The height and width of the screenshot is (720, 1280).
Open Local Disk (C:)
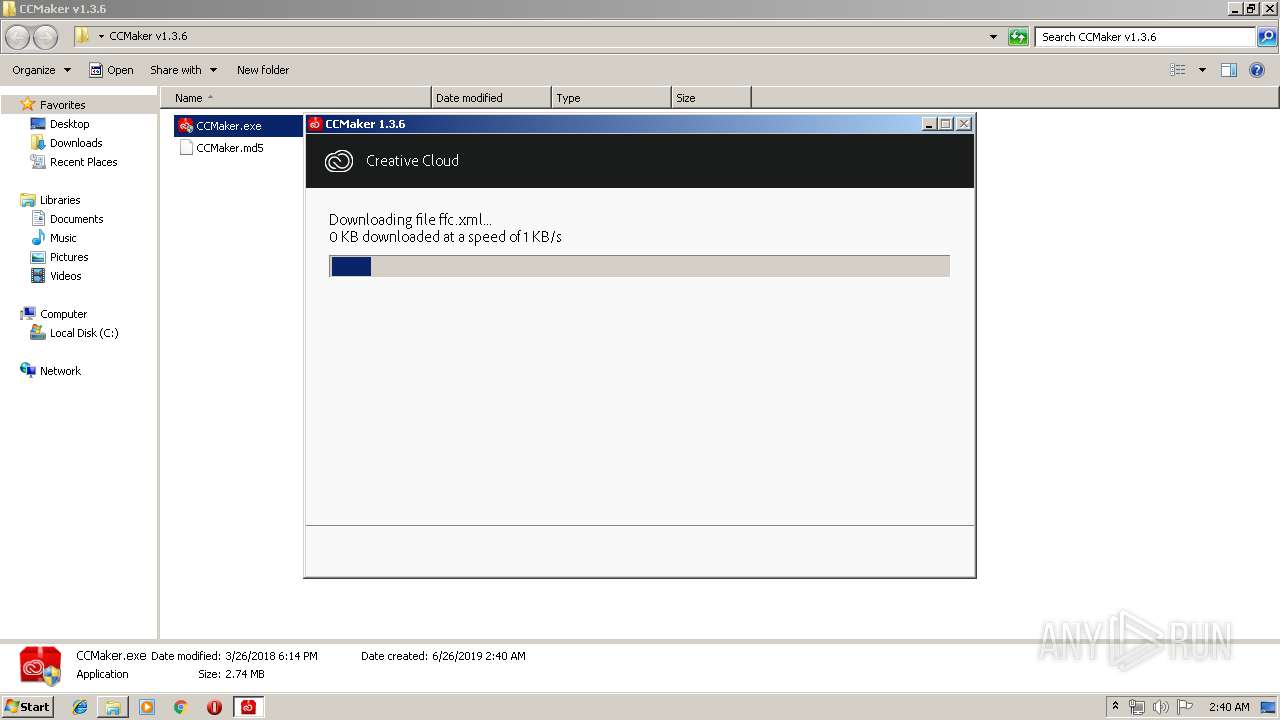[75, 333]
